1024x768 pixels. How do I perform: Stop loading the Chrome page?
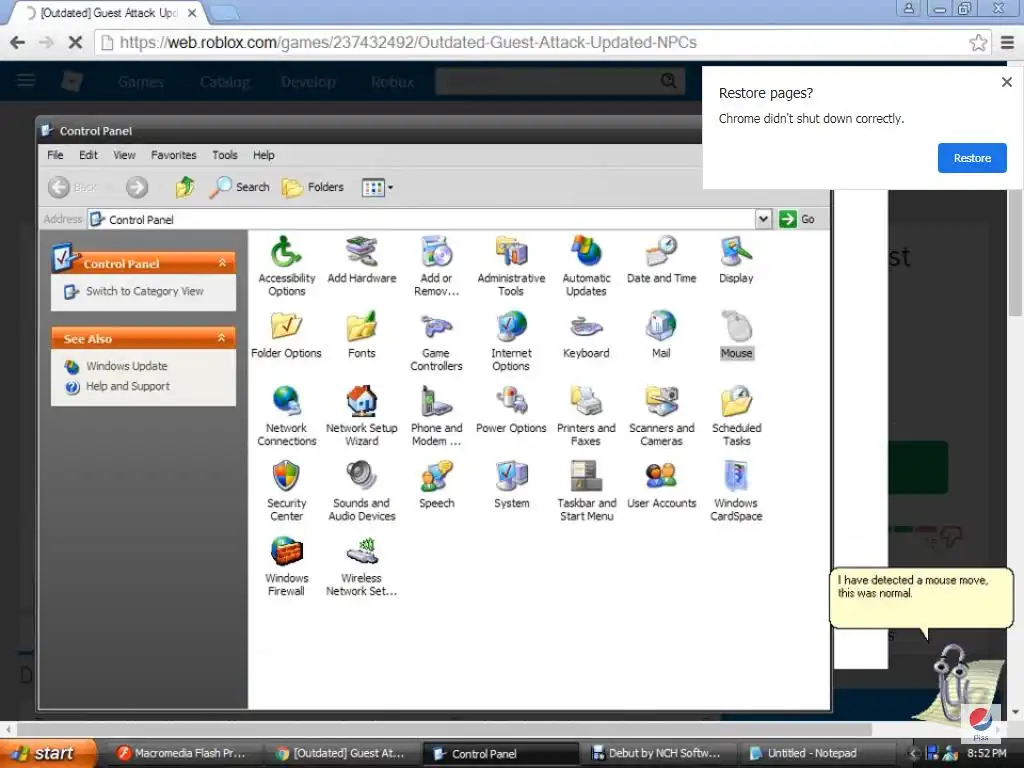click(75, 42)
